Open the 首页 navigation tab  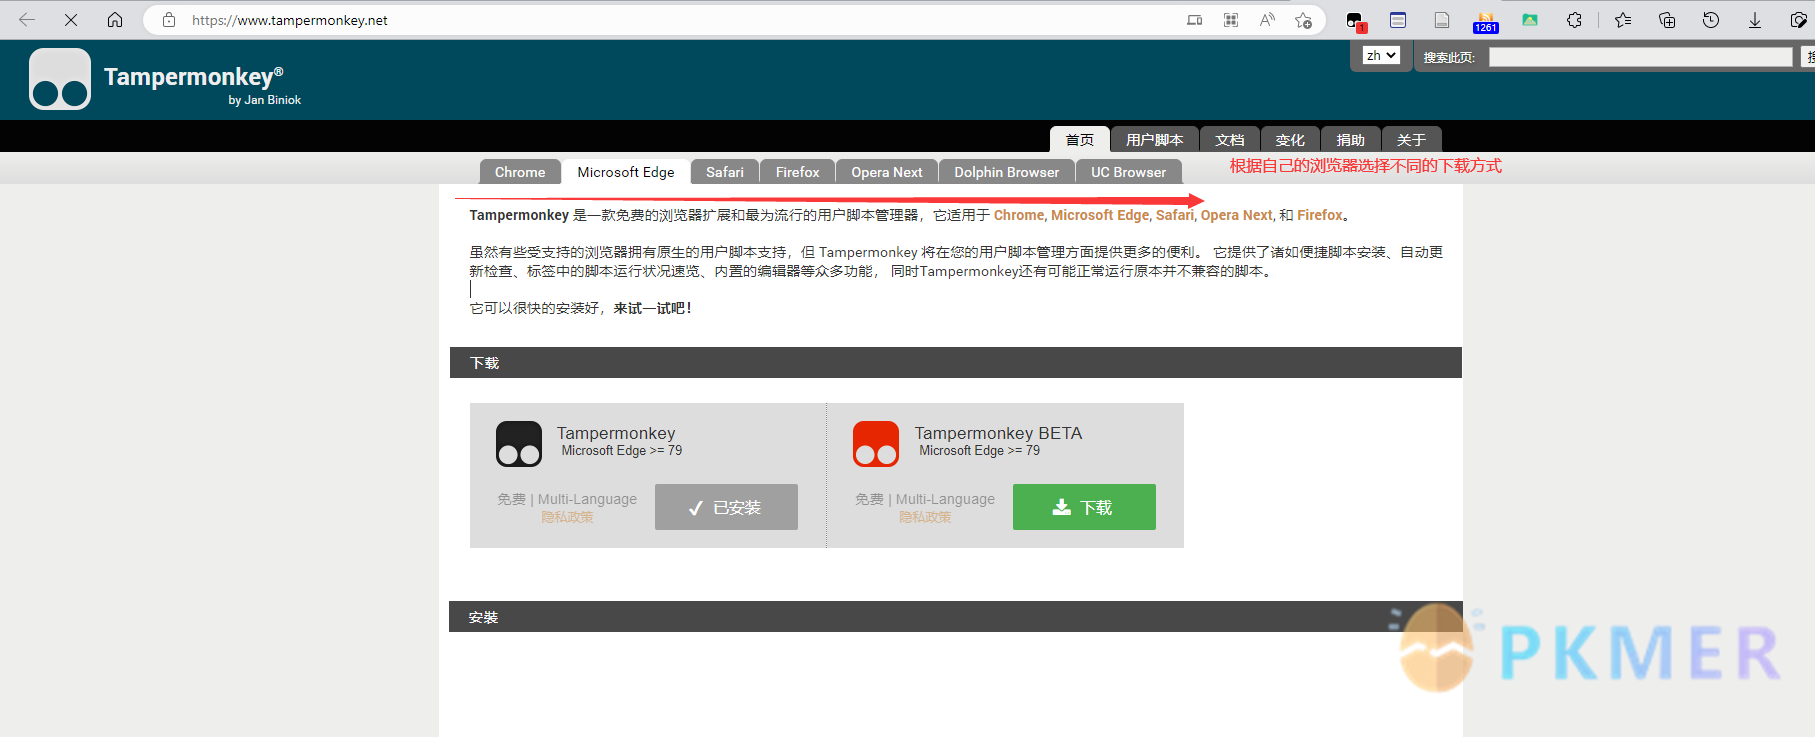click(x=1080, y=140)
